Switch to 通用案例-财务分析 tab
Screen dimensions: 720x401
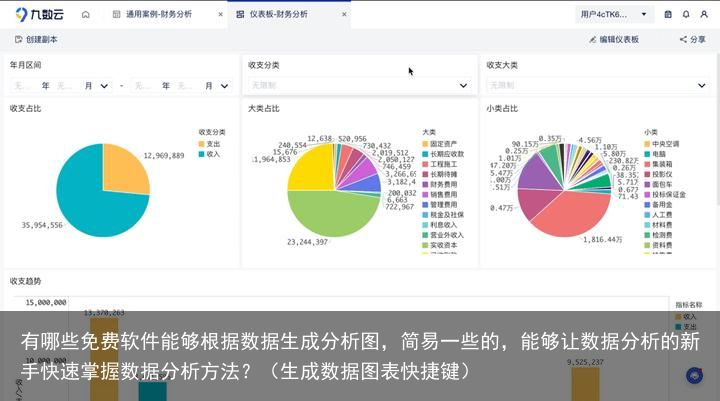pyautogui.click(x=159, y=14)
